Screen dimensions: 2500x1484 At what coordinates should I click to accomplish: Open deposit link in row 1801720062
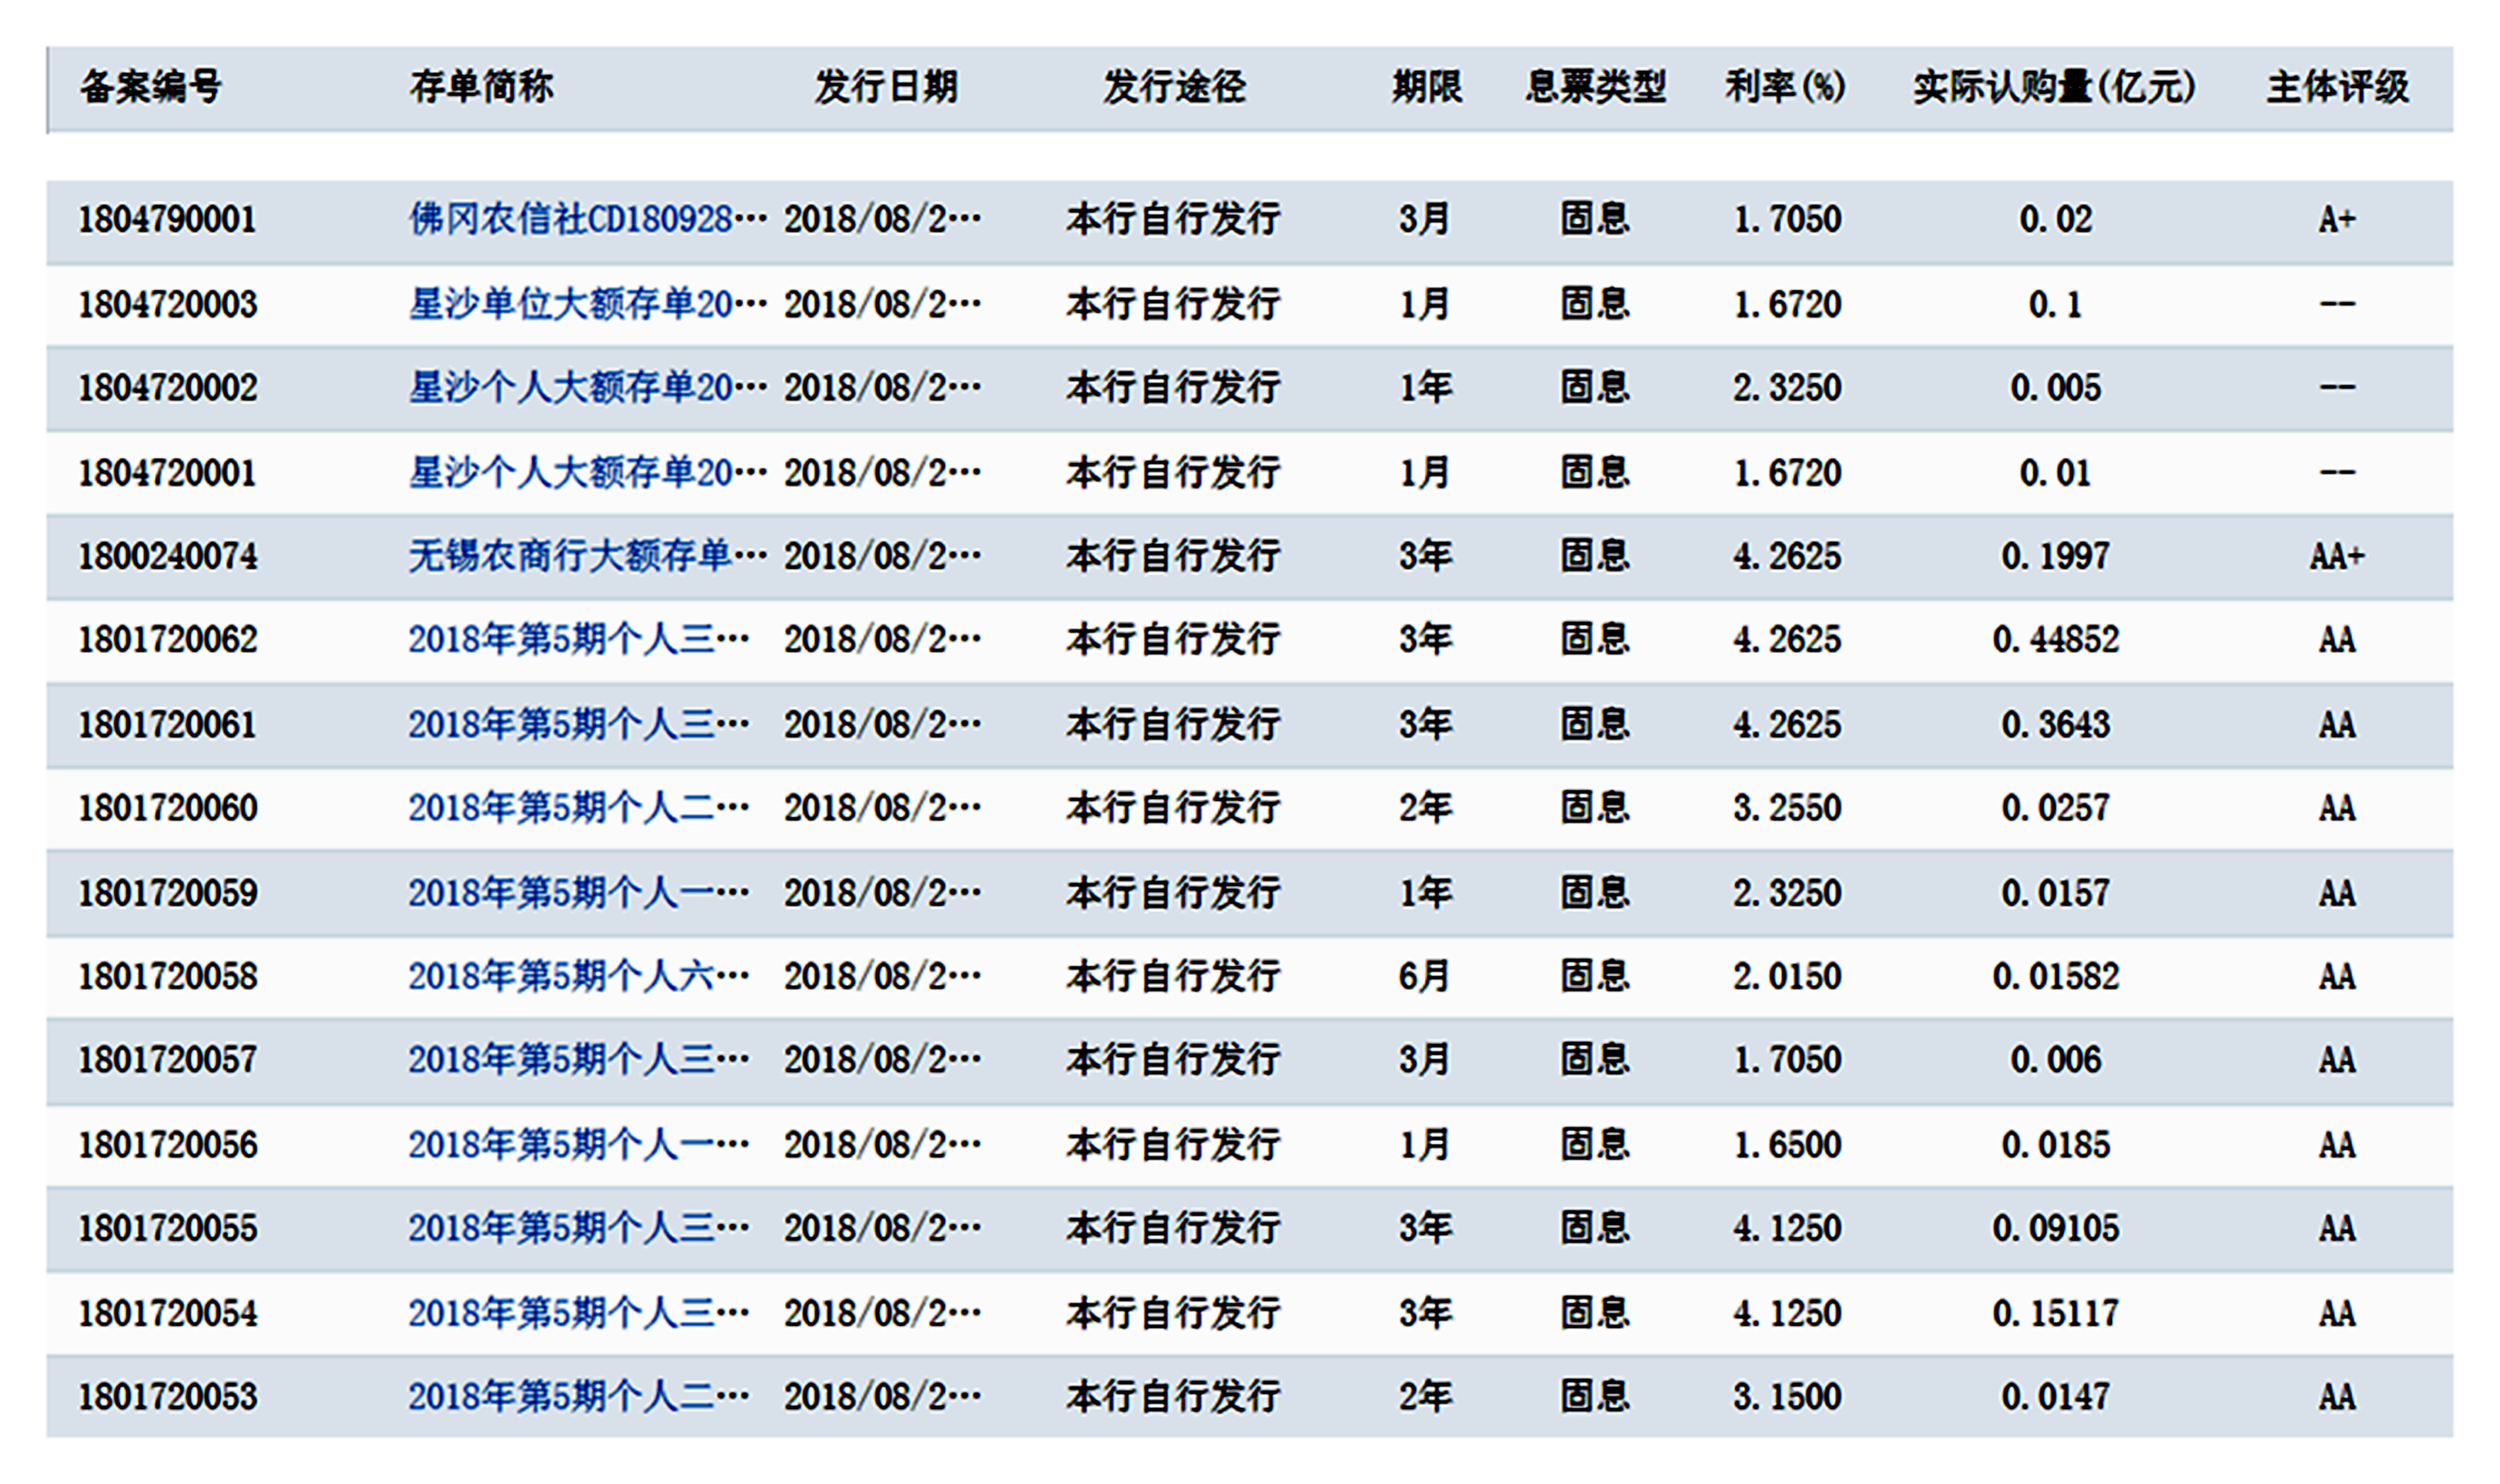(x=578, y=640)
